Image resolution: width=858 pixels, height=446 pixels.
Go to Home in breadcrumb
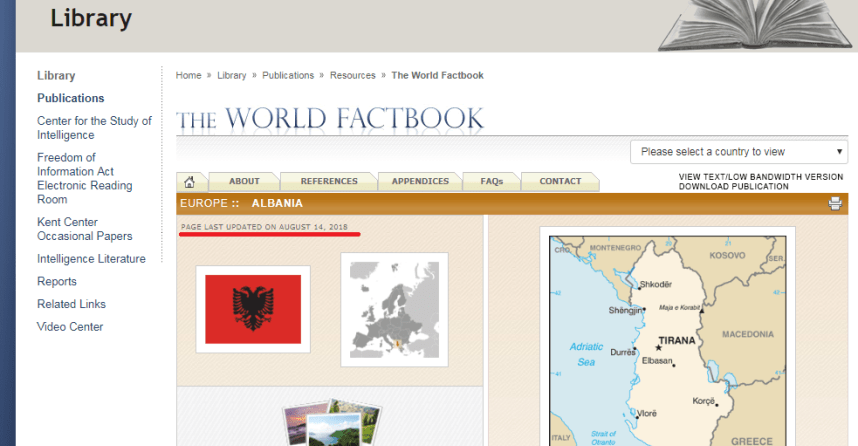[x=188, y=76]
